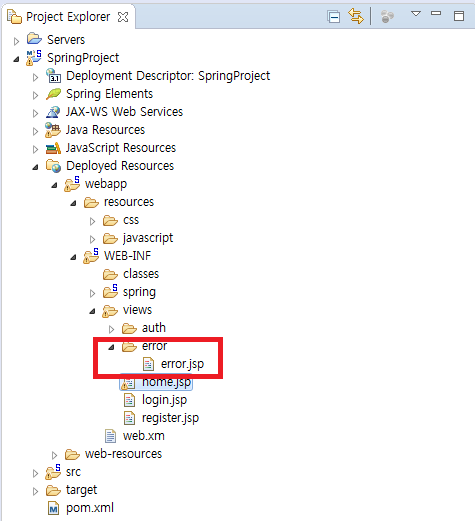
Task: Expand the auth folder
Action: pyautogui.click(x=111, y=329)
